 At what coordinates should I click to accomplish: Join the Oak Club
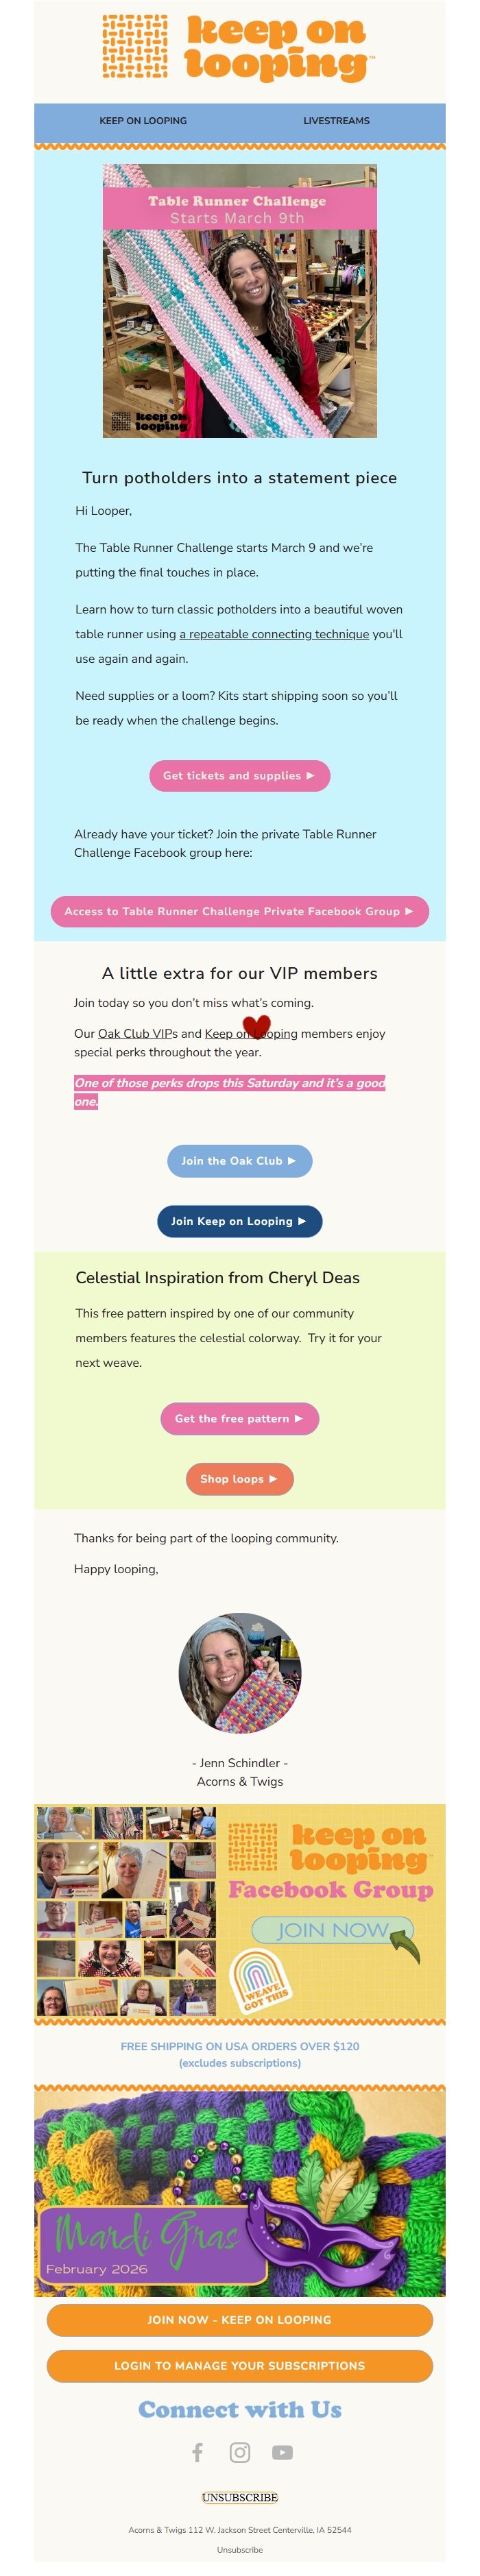pyautogui.click(x=239, y=1161)
